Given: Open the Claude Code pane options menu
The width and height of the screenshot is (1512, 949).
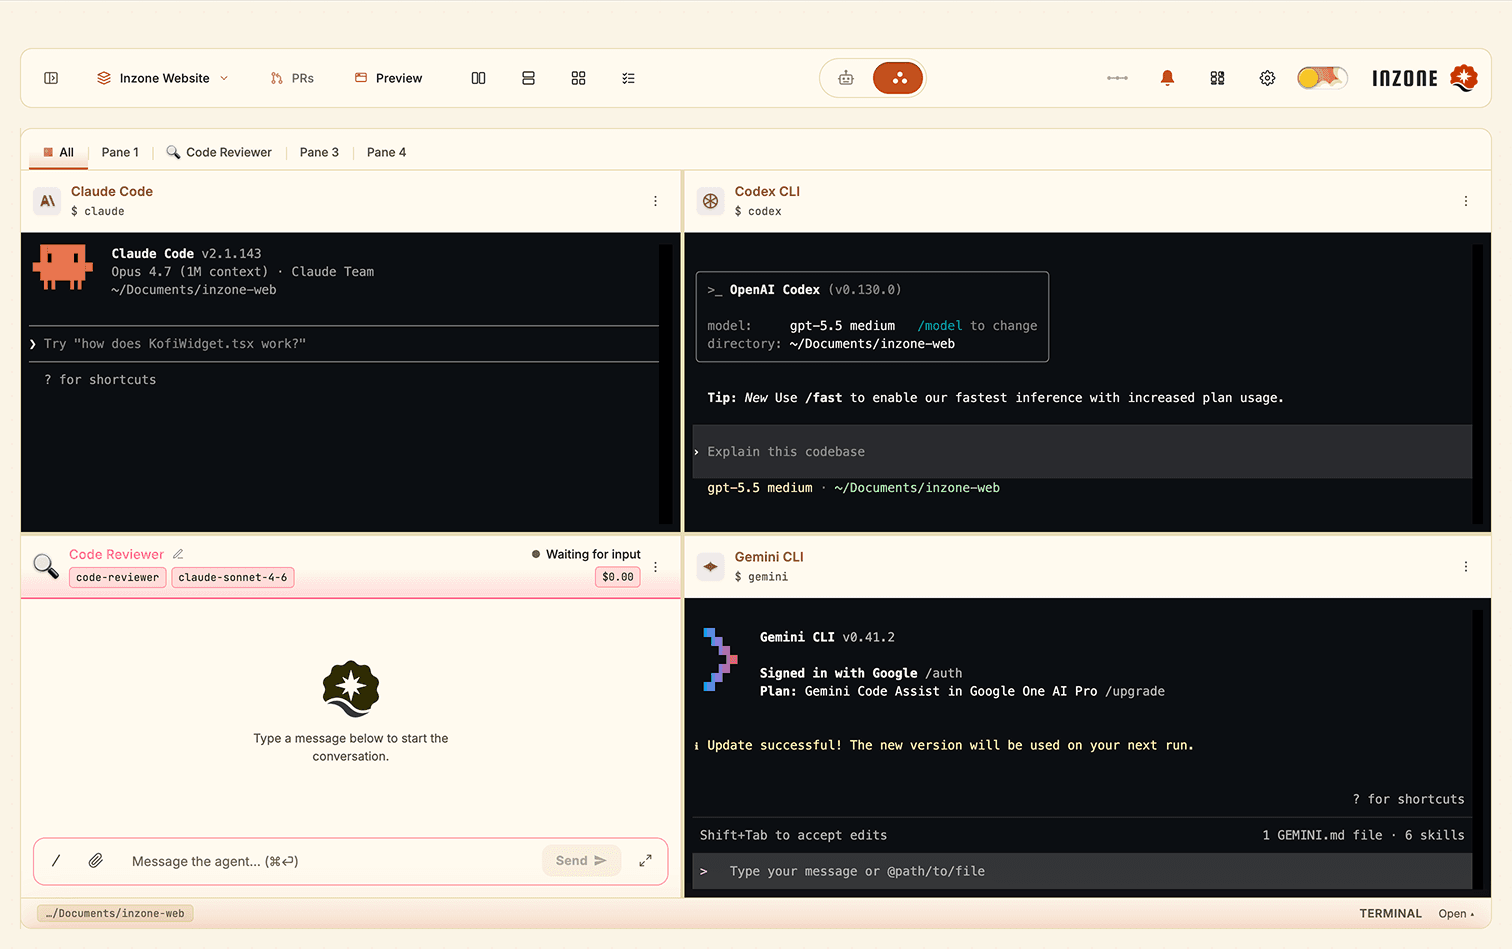Looking at the screenshot, I should tap(656, 201).
